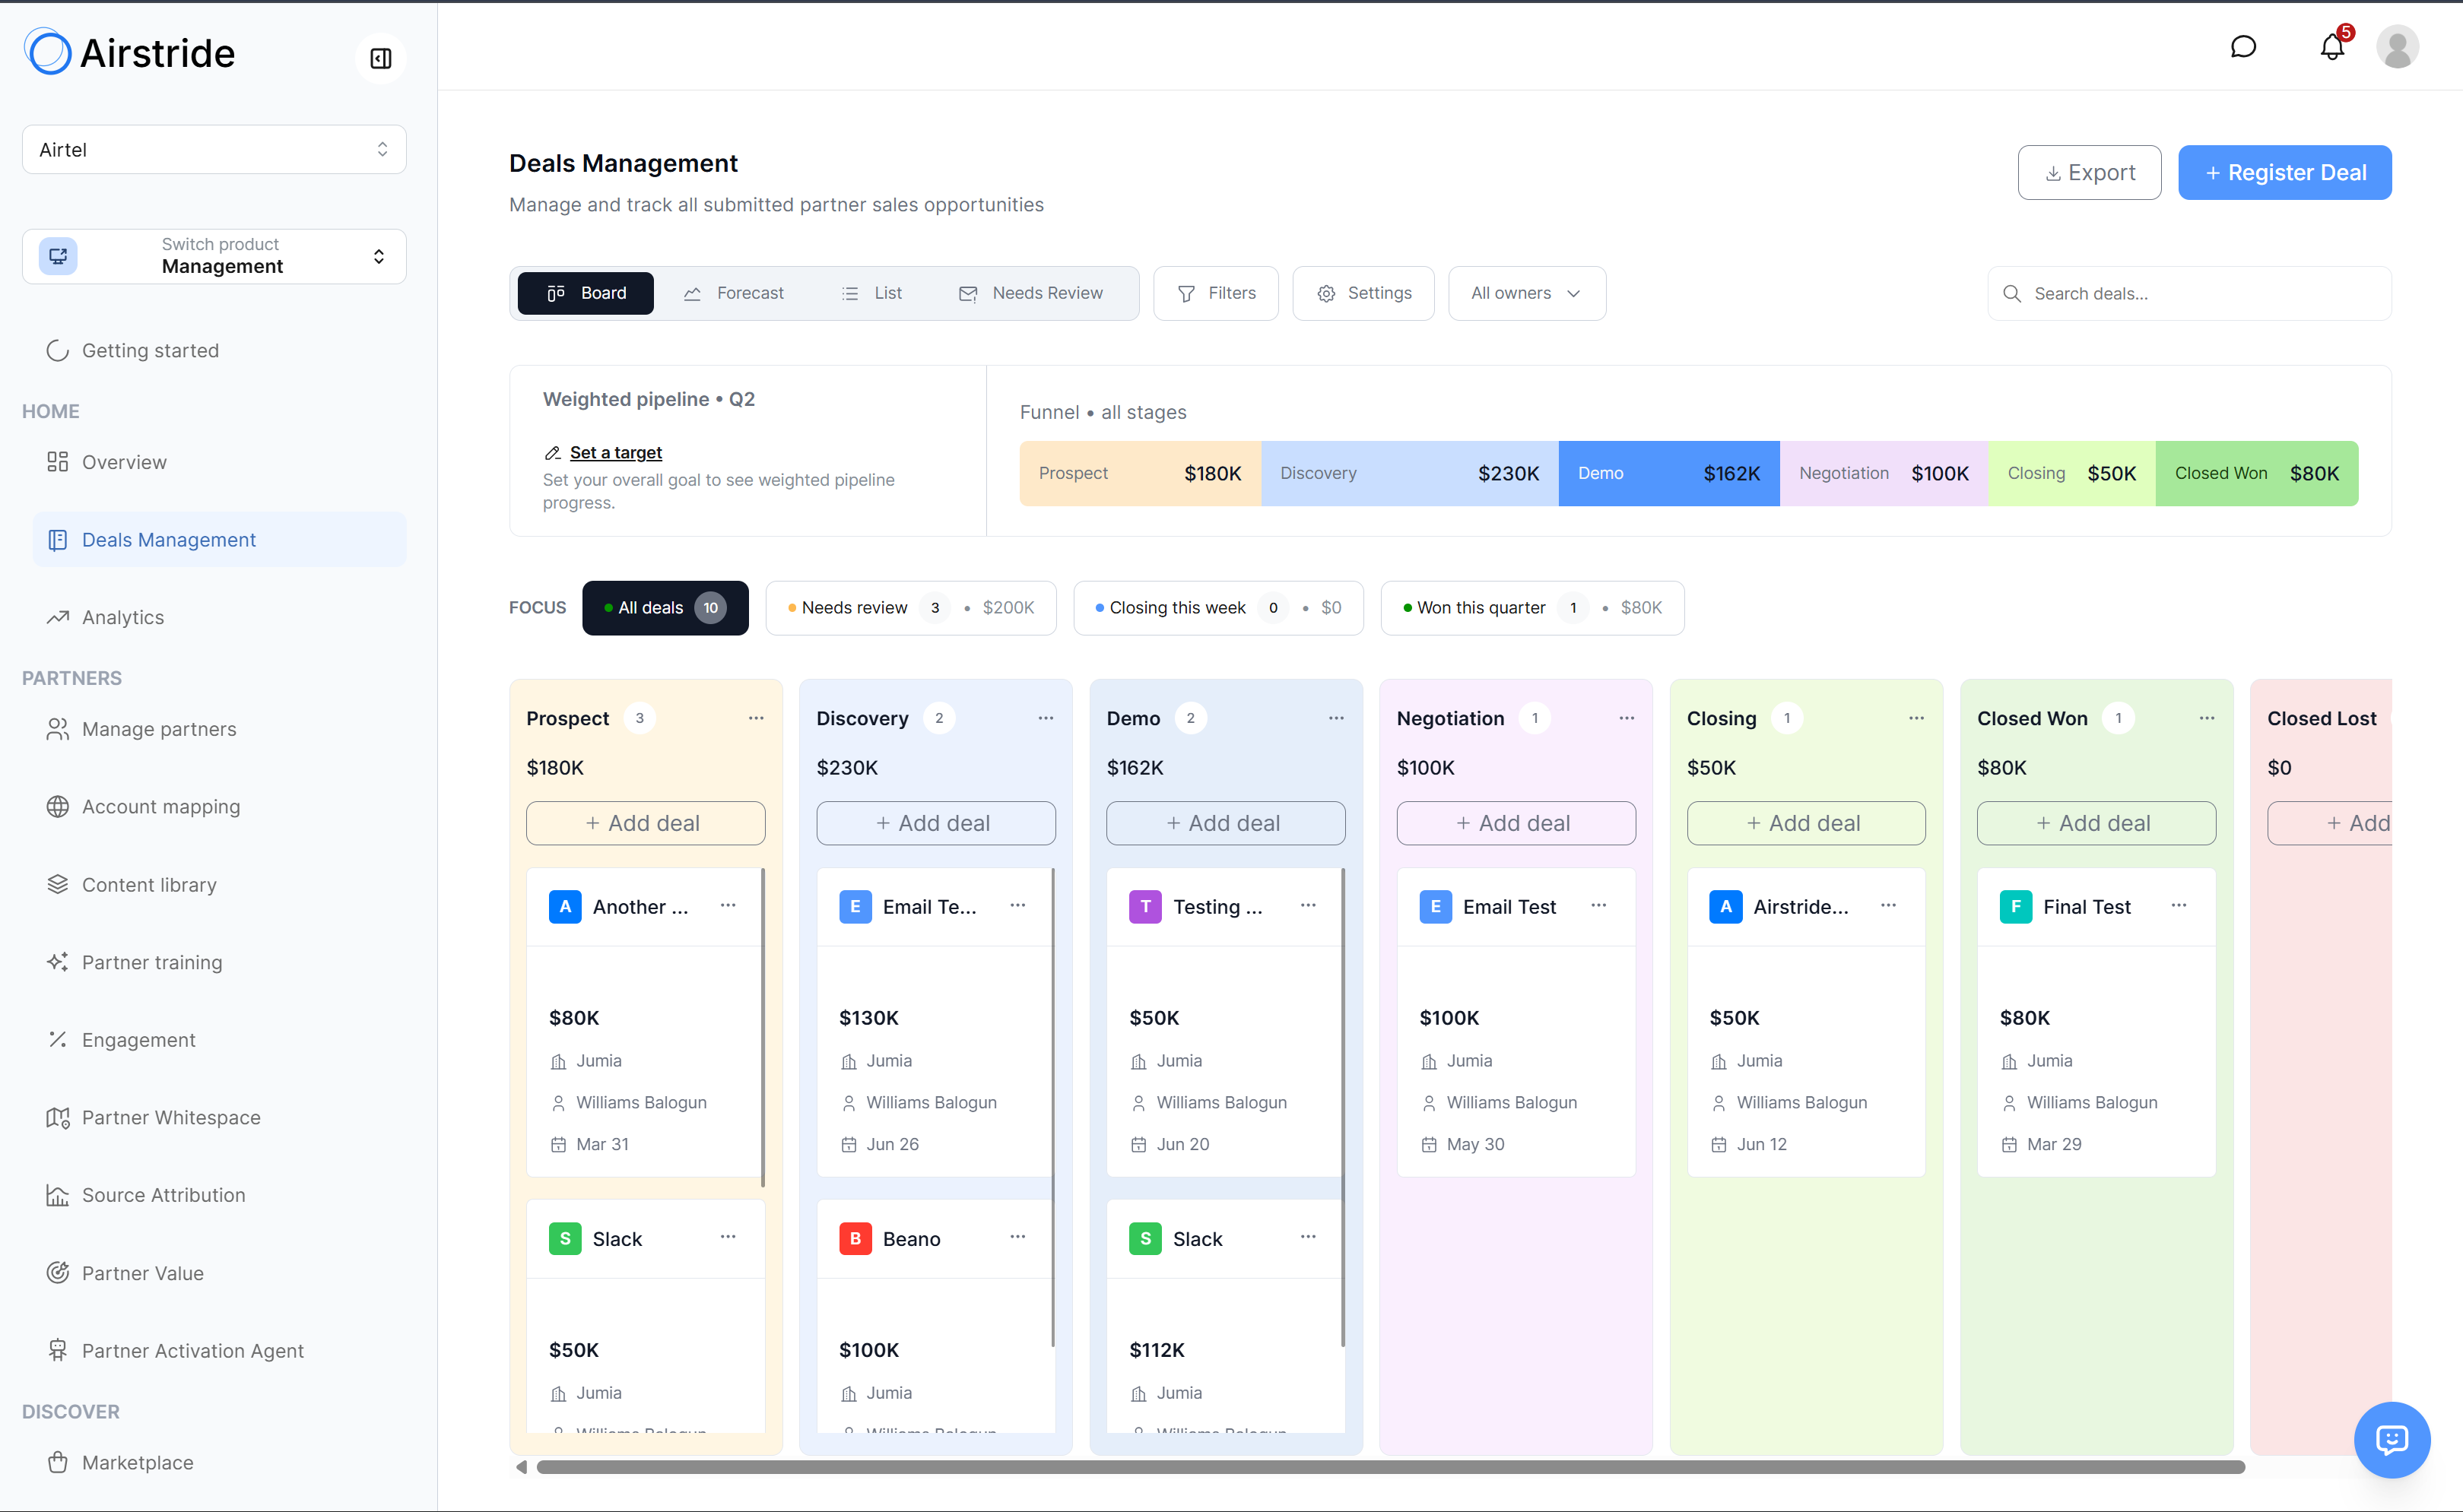Image resolution: width=2463 pixels, height=1512 pixels.
Task: Open options for Beano deal card
Action: click(1018, 1237)
